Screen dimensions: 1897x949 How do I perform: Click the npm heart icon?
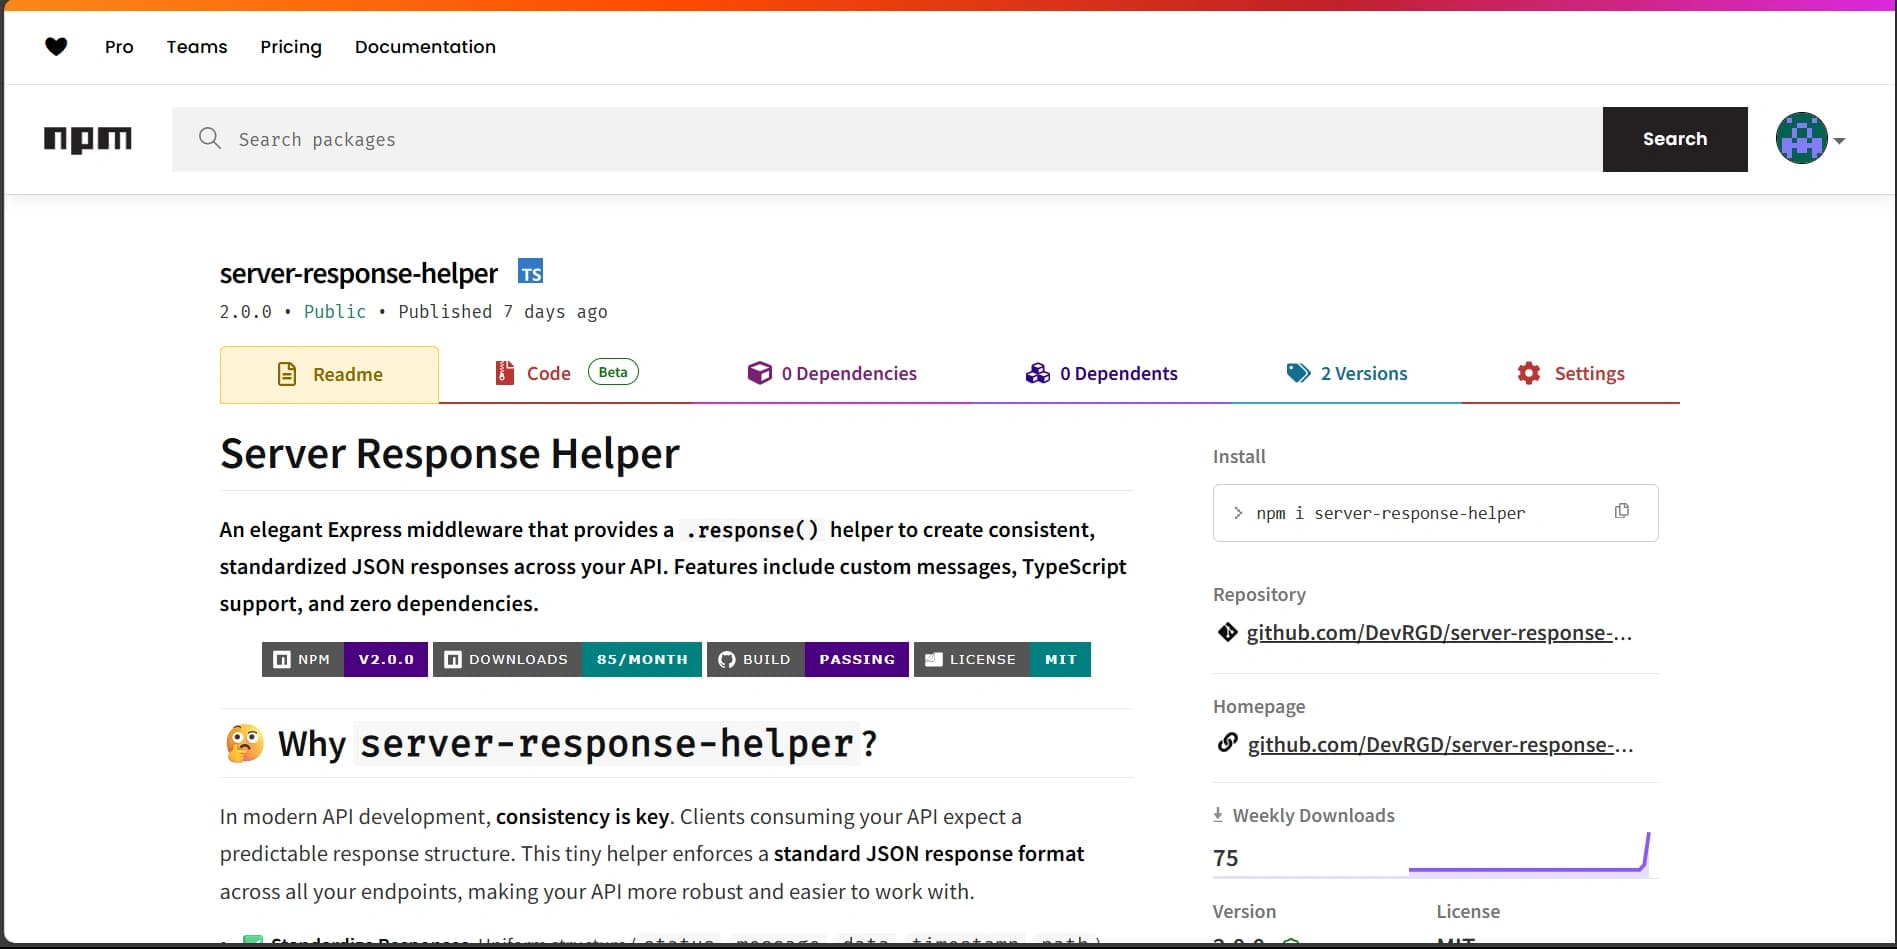pos(56,46)
